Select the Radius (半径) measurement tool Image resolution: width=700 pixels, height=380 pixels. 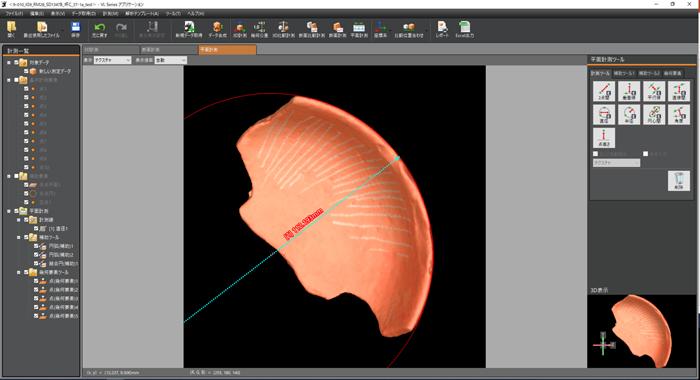coord(629,115)
